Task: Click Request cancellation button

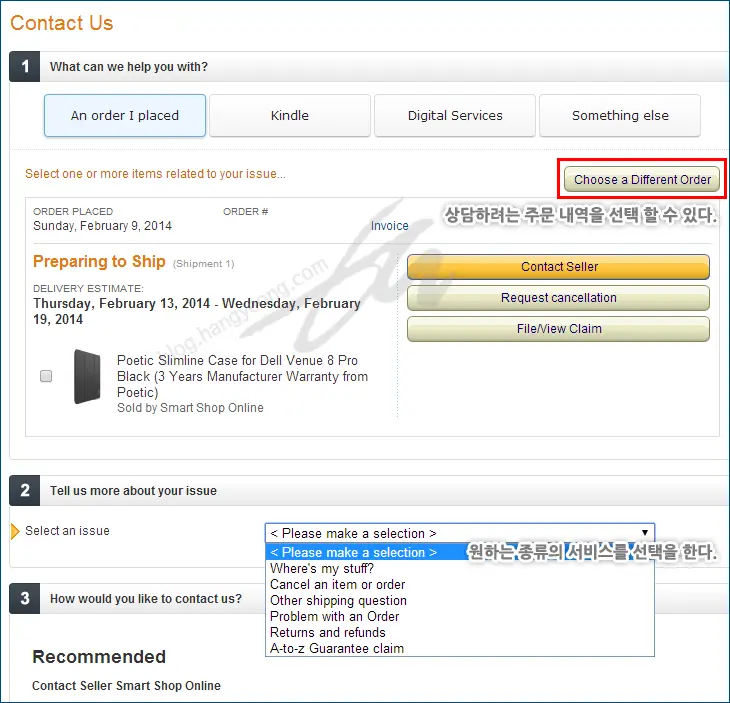Action: tap(558, 298)
